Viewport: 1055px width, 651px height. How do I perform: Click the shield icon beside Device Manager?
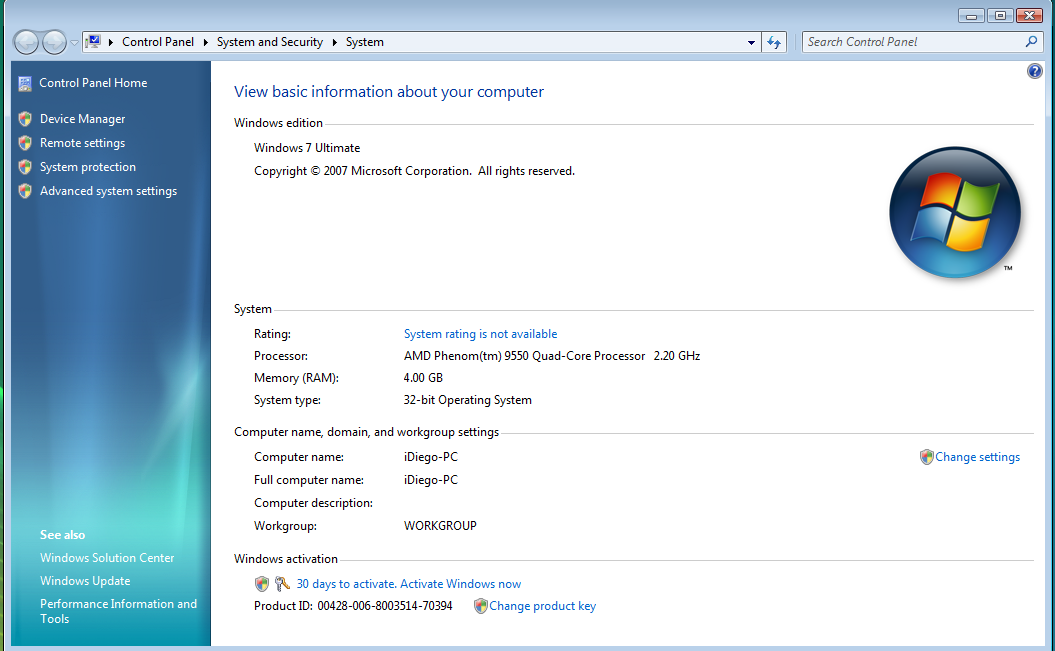tap(25, 119)
